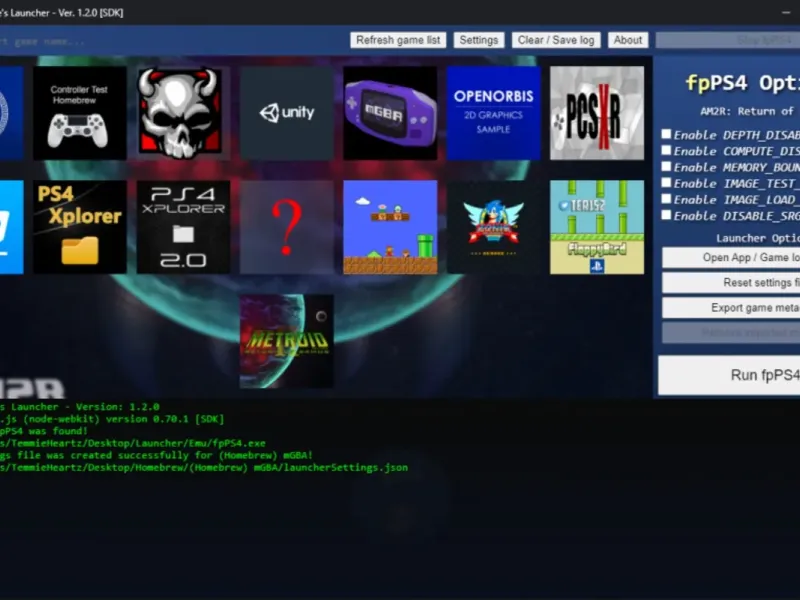Click the Refresh game list button
The width and height of the screenshot is (800, 600).
pyautogui.click(x=398, y=40)
